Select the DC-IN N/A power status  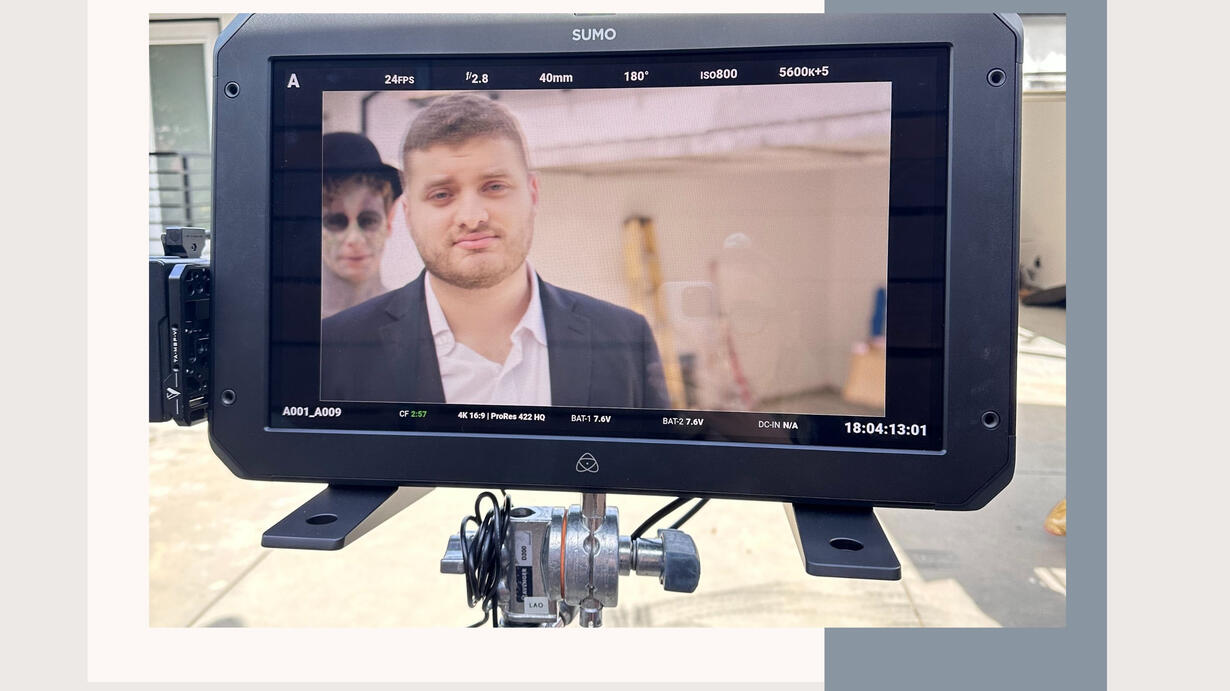(x=778, y=424)
